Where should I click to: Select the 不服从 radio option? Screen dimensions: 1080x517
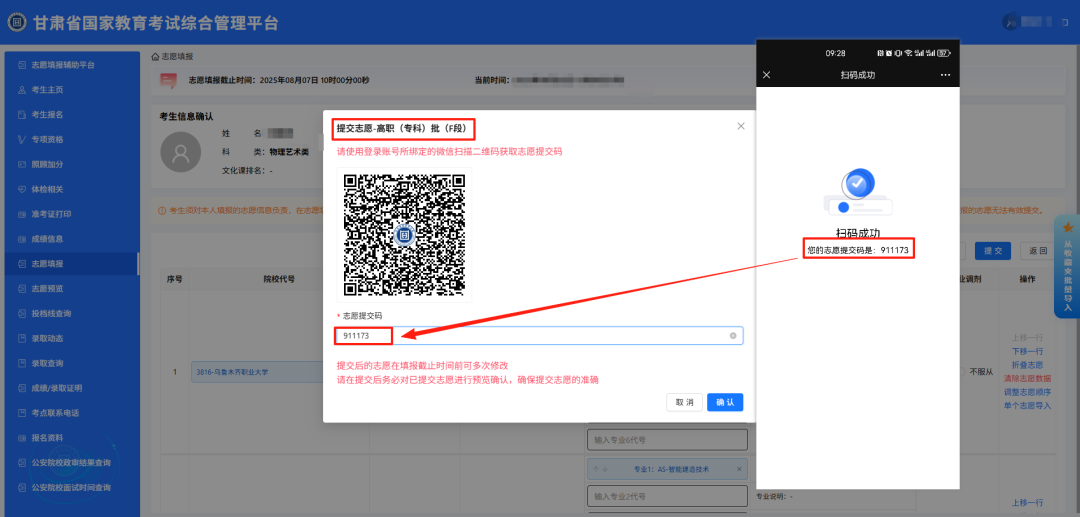(x=977, y=372)
